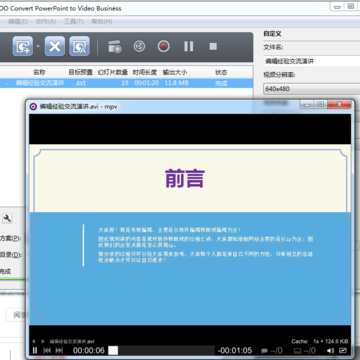Click the toolbar pause button
Screen dimensions: 360x360
(189, 46)
